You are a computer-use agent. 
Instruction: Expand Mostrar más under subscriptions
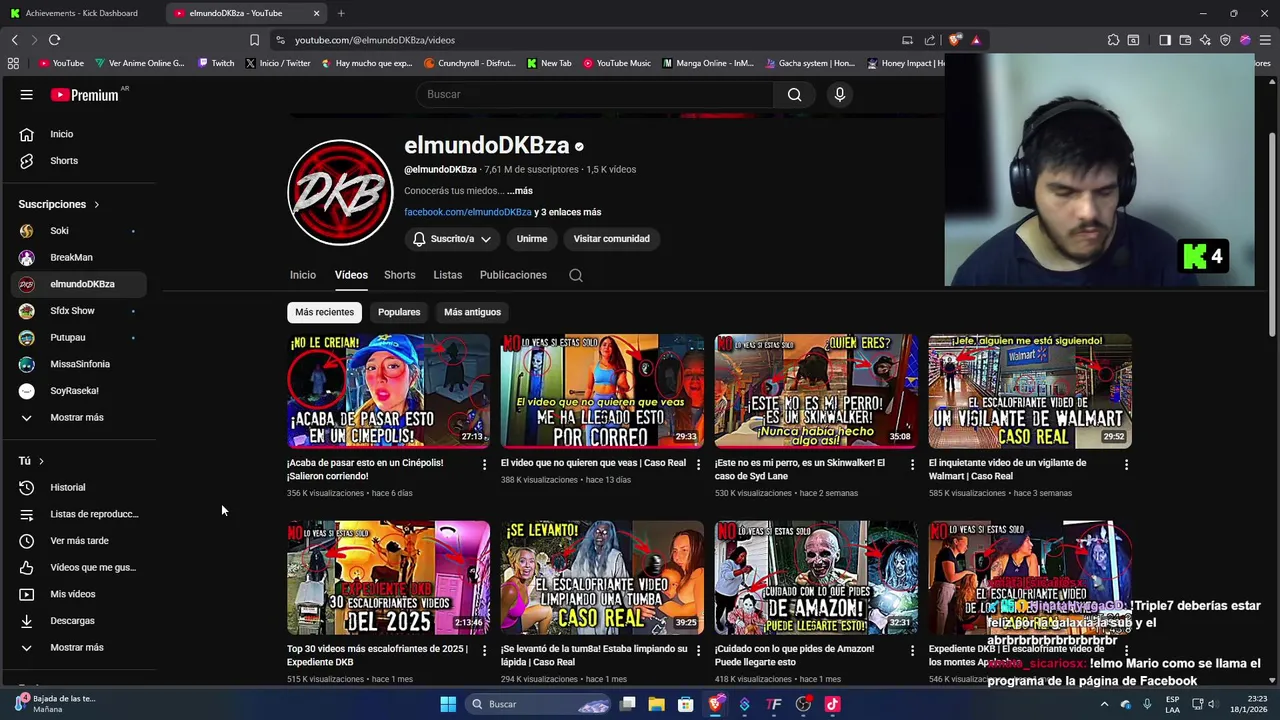[78, 418]
